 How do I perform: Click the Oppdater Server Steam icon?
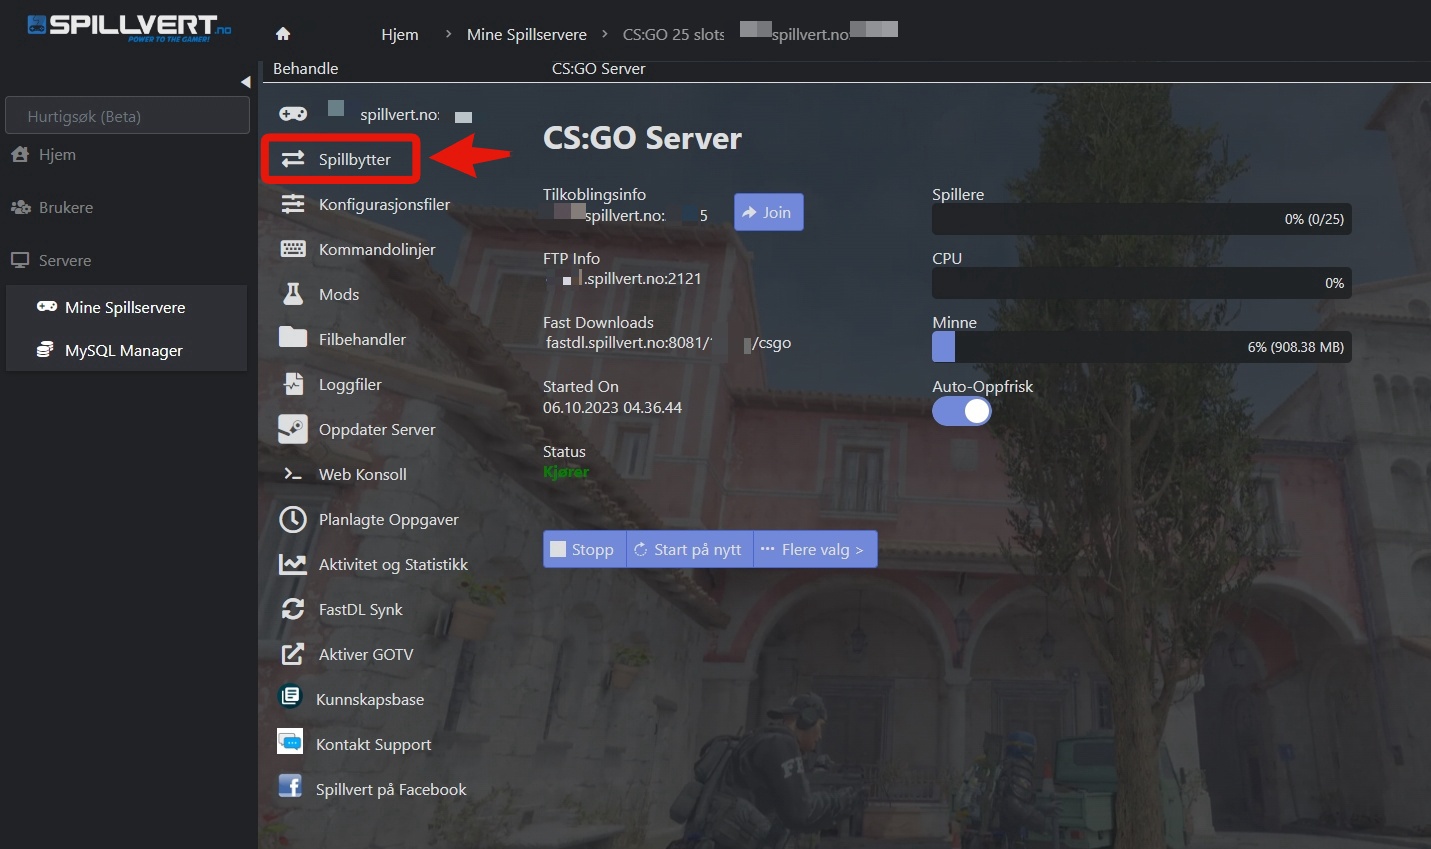click(x=293, y=429)
